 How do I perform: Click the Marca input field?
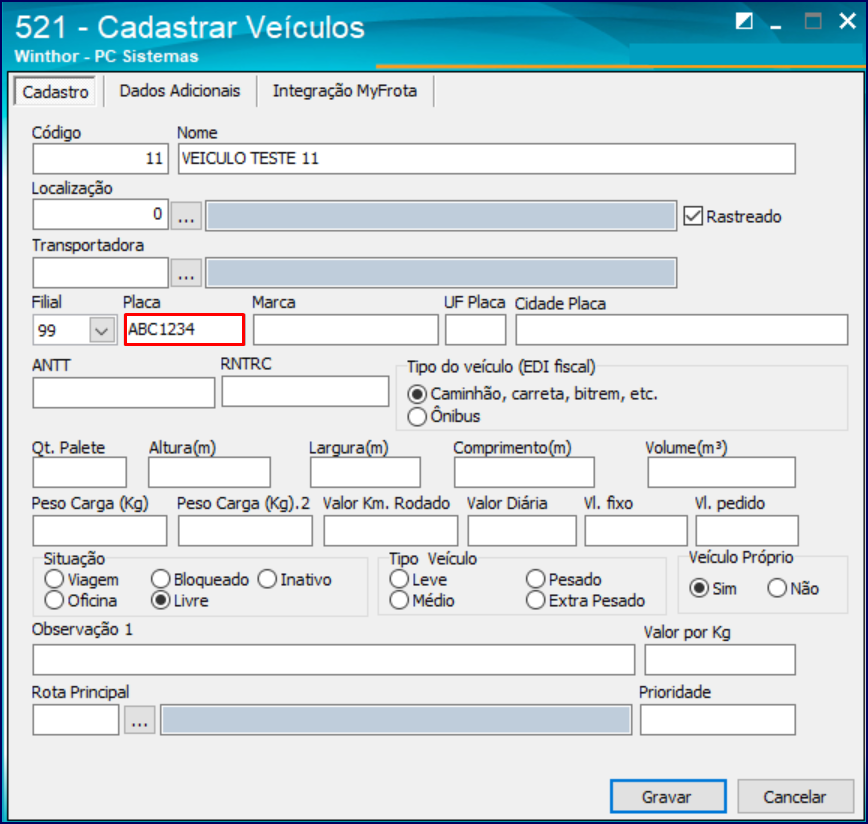(345, 330)
